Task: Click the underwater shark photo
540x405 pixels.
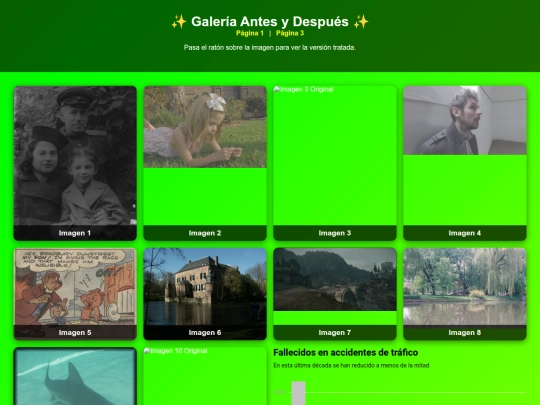Action: 75,376
